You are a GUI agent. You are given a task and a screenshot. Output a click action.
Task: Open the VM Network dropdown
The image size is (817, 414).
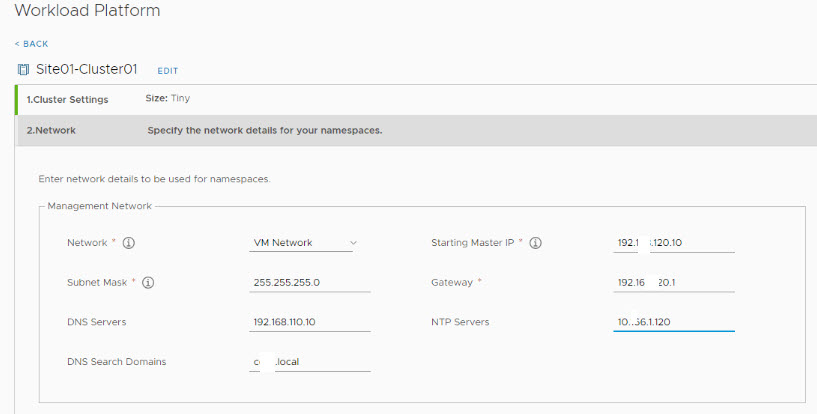(304, 243)
